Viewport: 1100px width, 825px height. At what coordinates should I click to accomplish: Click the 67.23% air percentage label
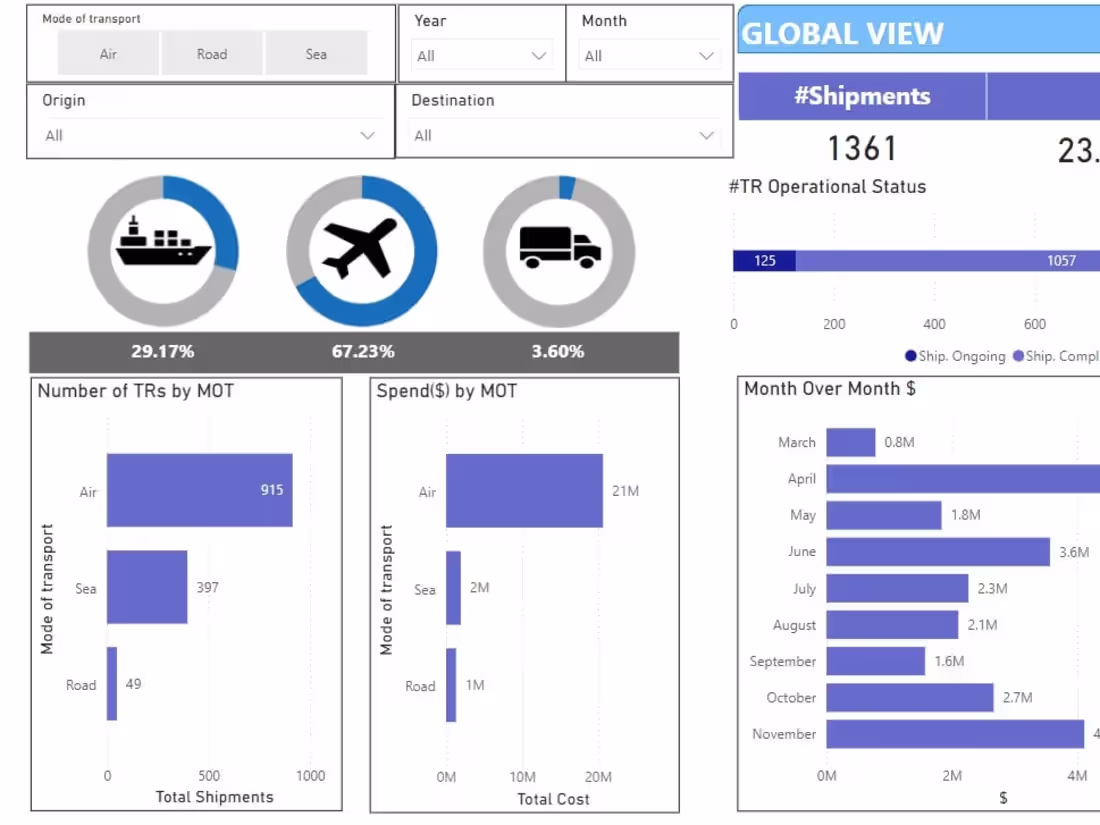[361, 351]
